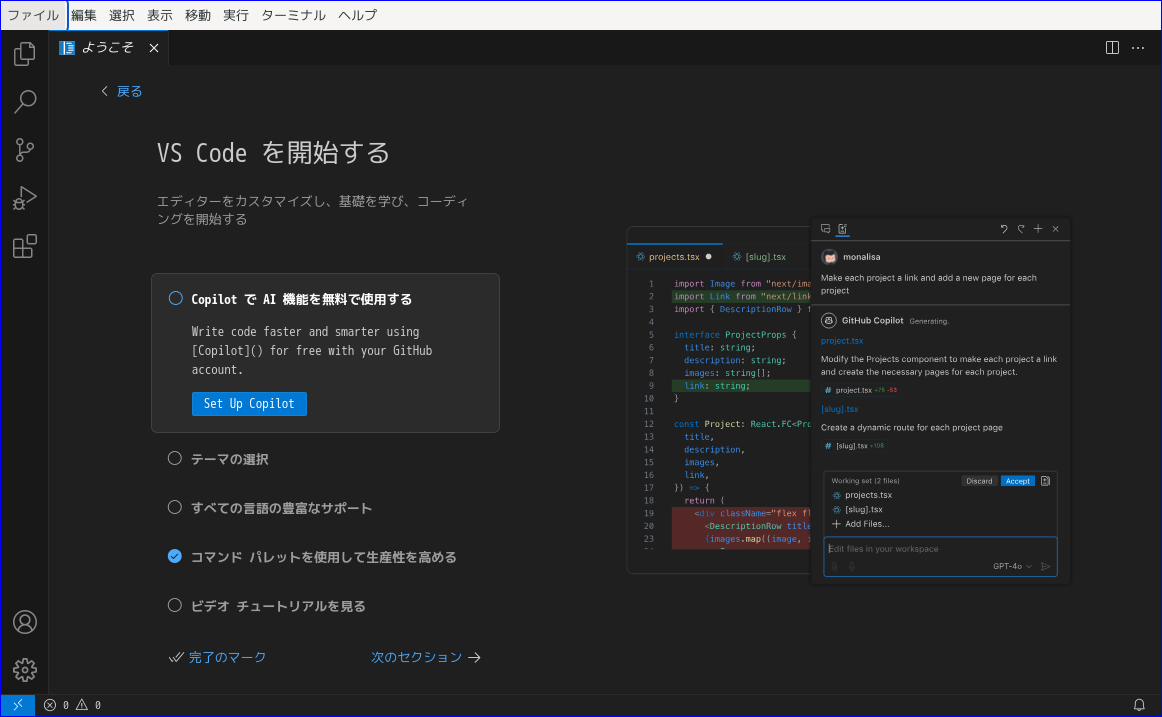Split the editor to the right
This screenshot has width=1162, height=717.
click(x=1112, y=47)
